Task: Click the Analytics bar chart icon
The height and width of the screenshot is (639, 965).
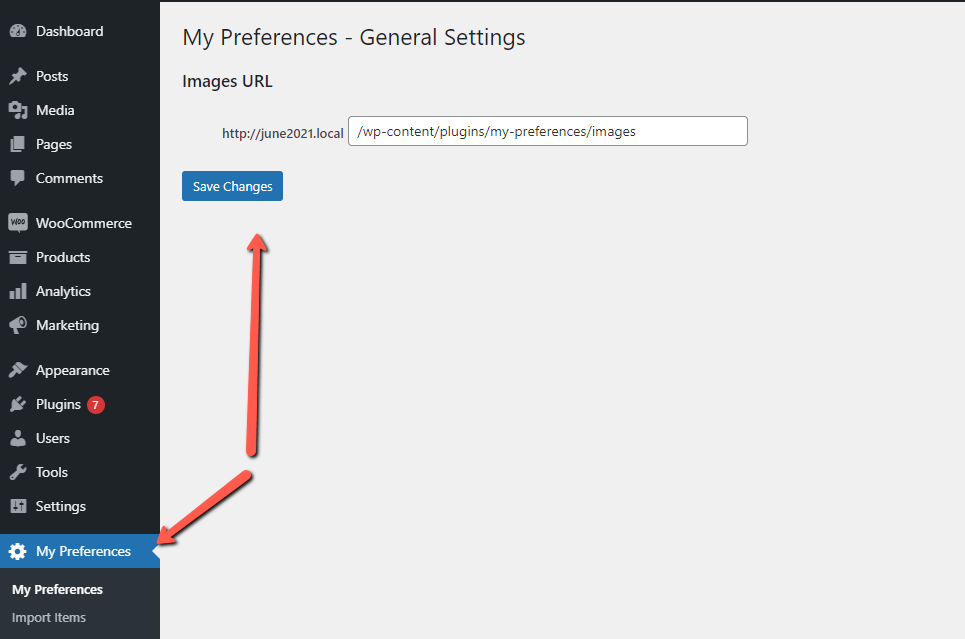Action: click(x=18, y=291)
